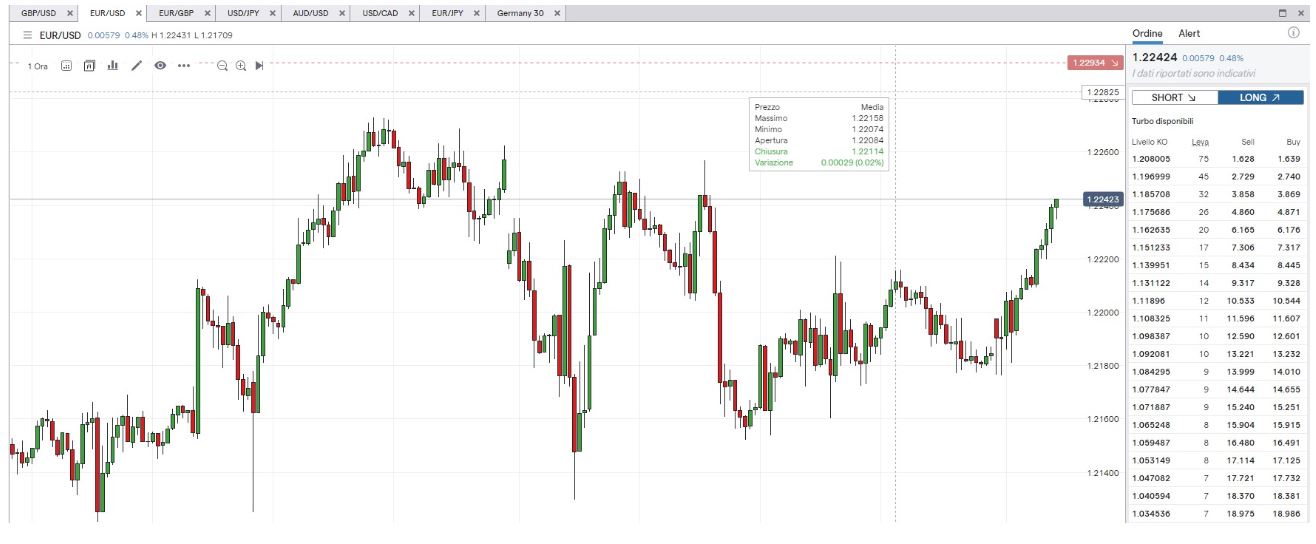Select turbo row with KO level 1.071887
This screenshot has height=544, width=1316.
(1216, 407)
